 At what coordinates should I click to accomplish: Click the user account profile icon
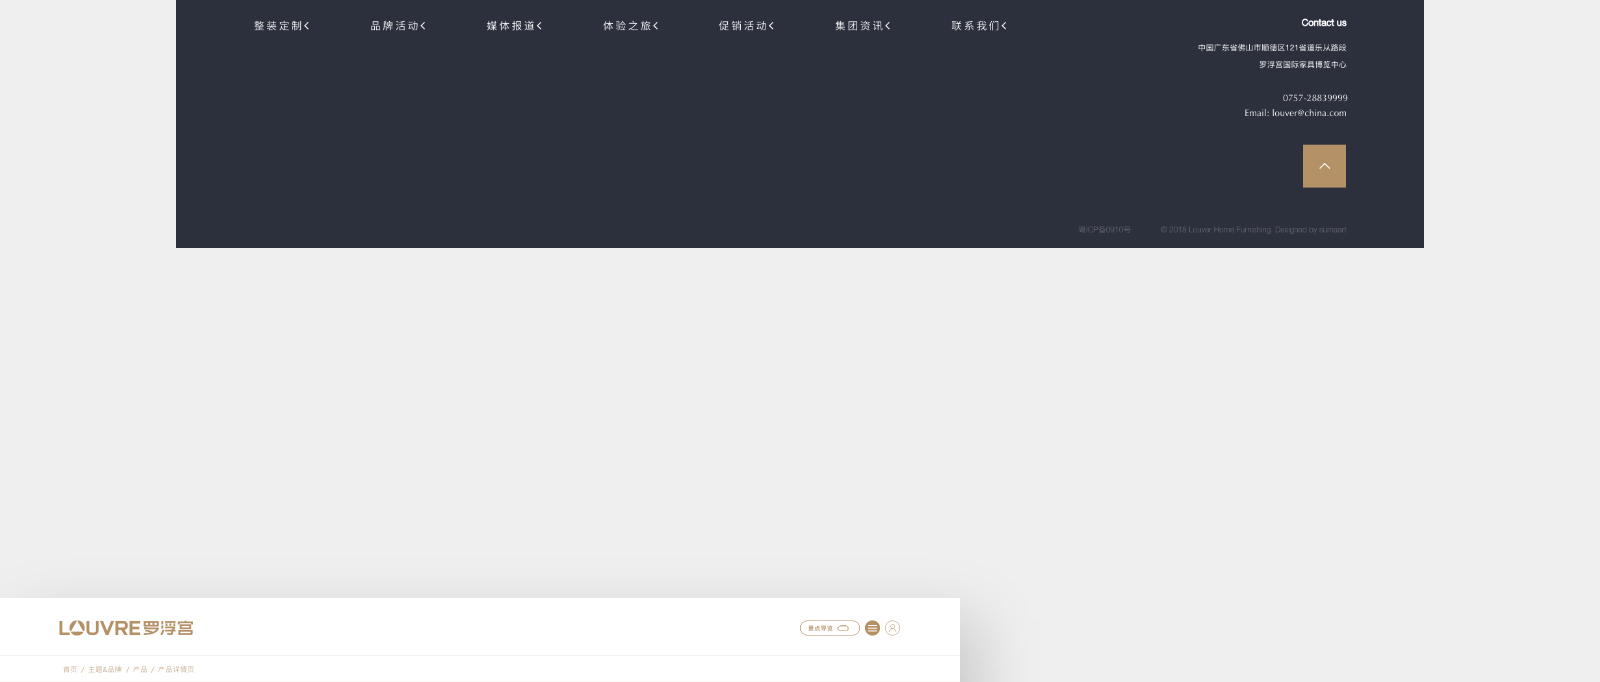point(893,628)
